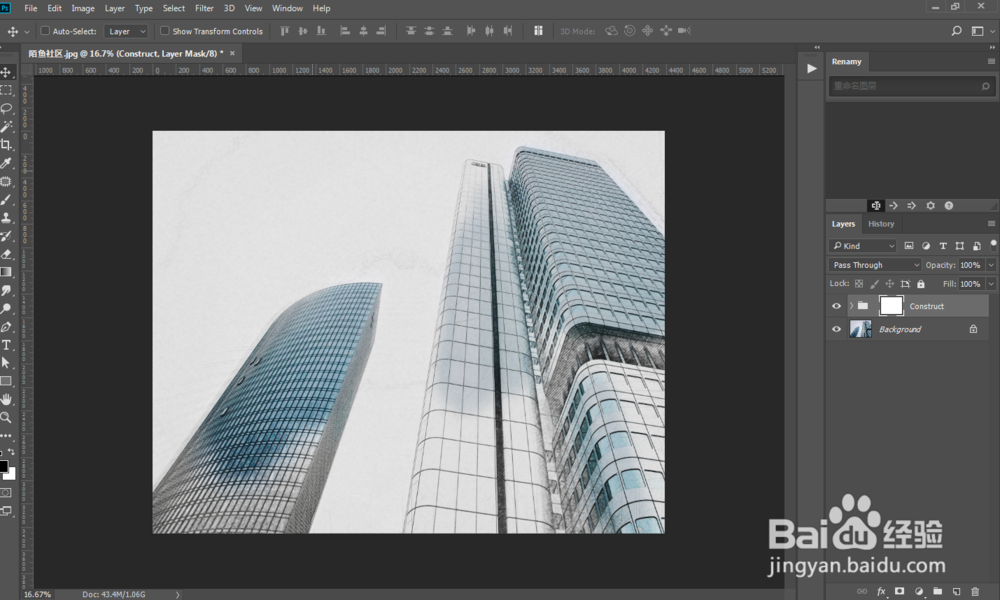The width and height of the screenshot is (1000, 600).
Task: Select the Lasso tool
Action: click(x=6, y=108)
